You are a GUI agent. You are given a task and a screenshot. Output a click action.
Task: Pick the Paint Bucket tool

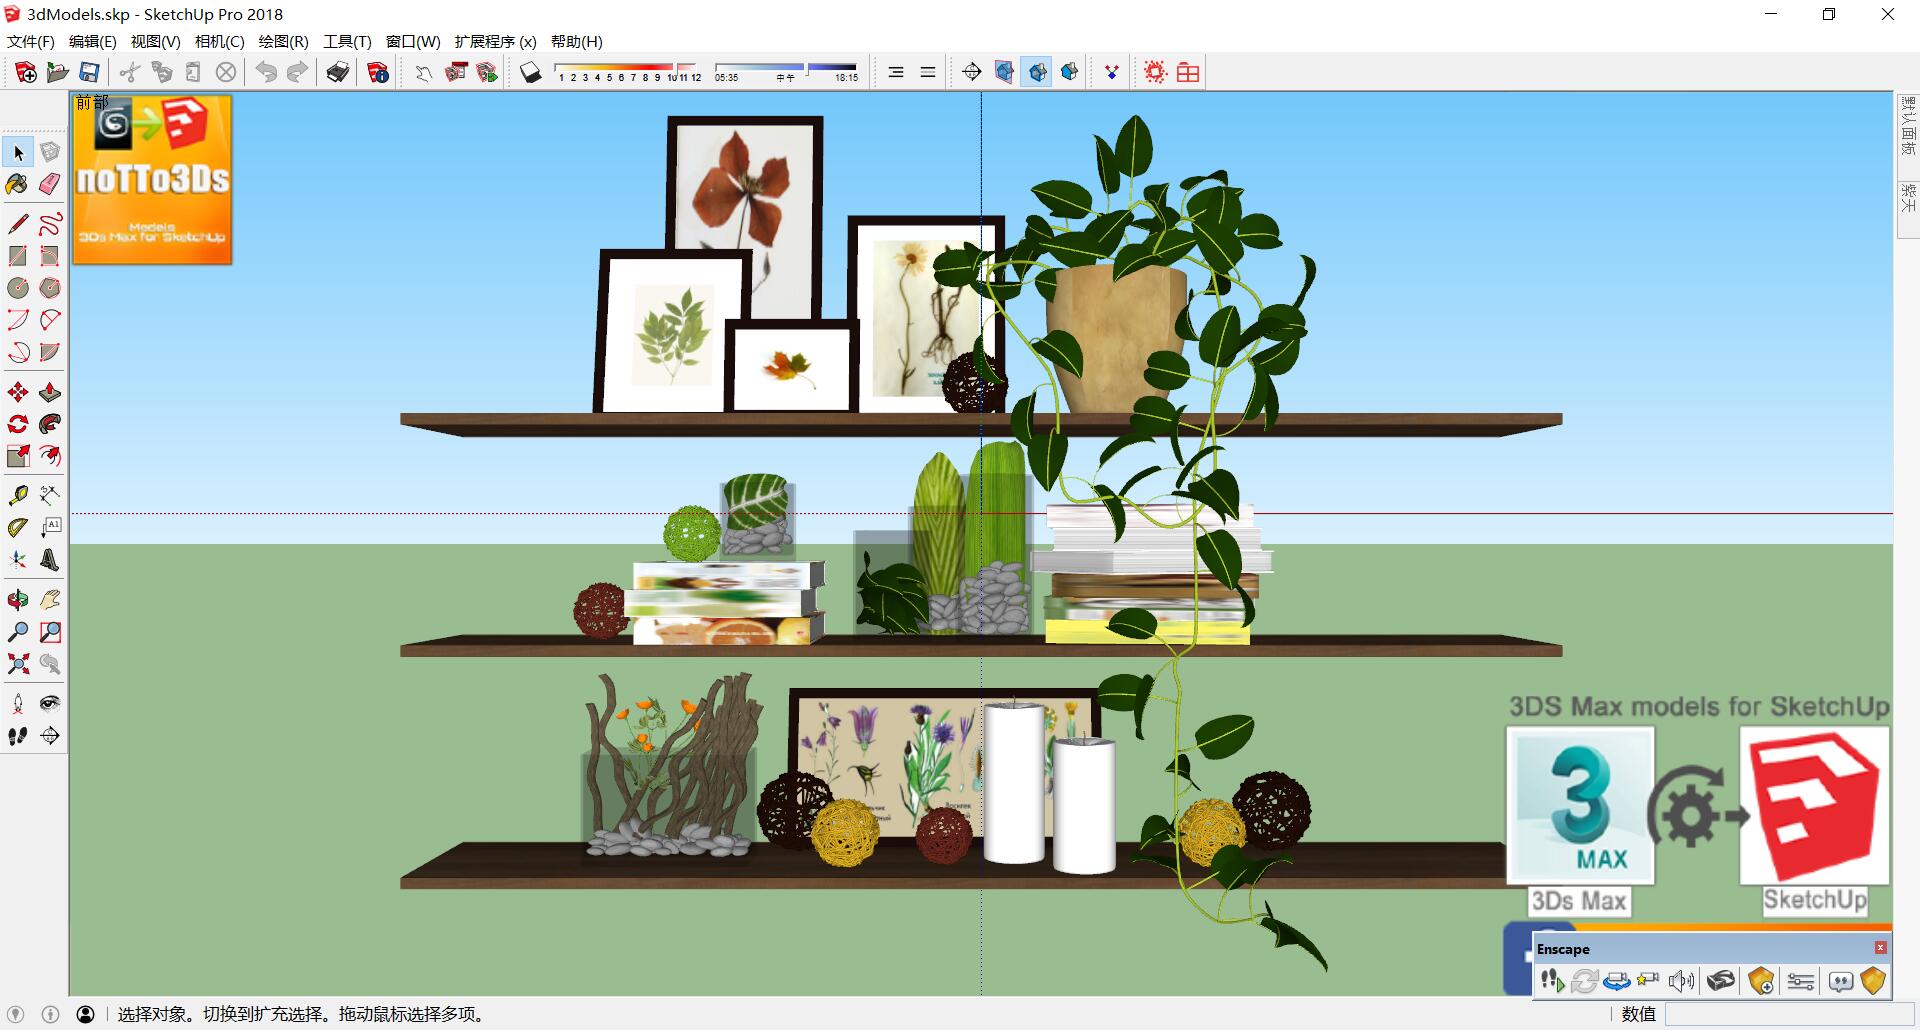(x=18, y=184)
